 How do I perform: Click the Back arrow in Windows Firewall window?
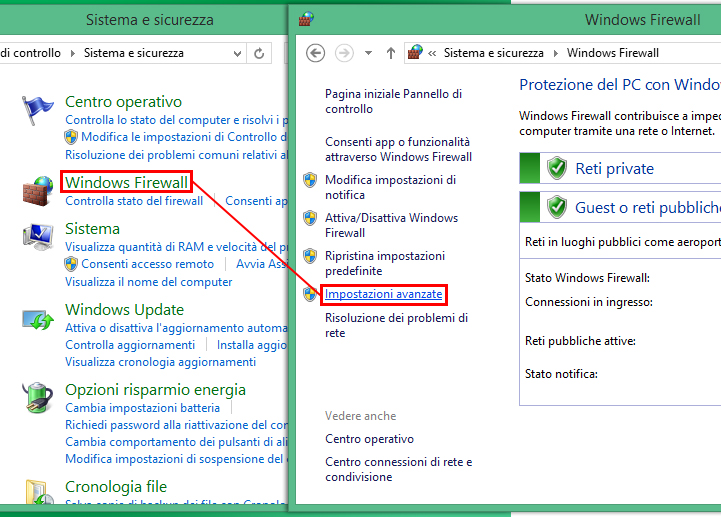point(315,53)
